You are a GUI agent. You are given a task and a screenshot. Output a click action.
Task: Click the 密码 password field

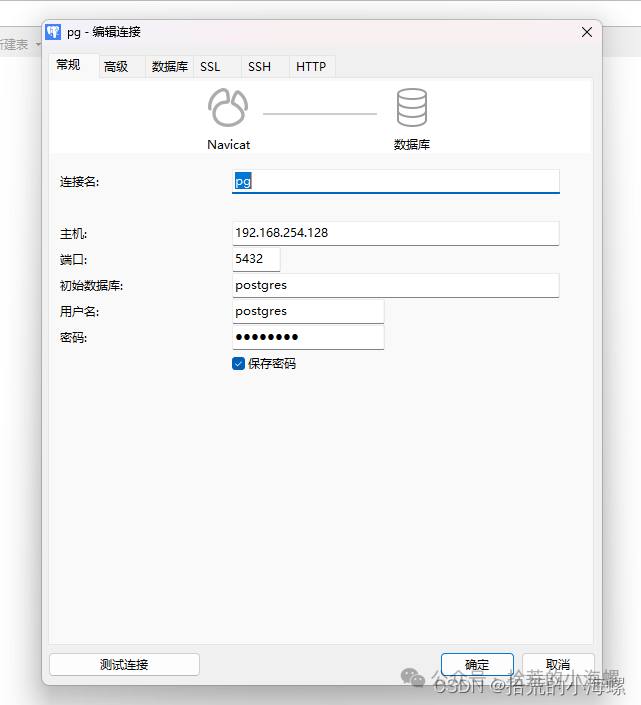click(308, 338)
